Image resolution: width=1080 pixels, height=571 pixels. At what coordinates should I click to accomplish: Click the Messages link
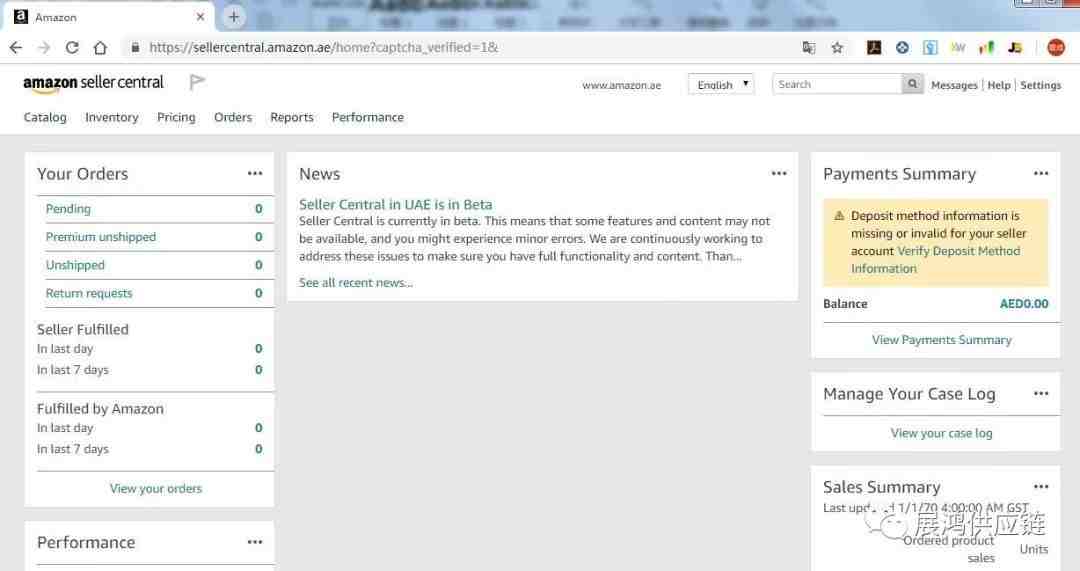click(x=954, y=85)
